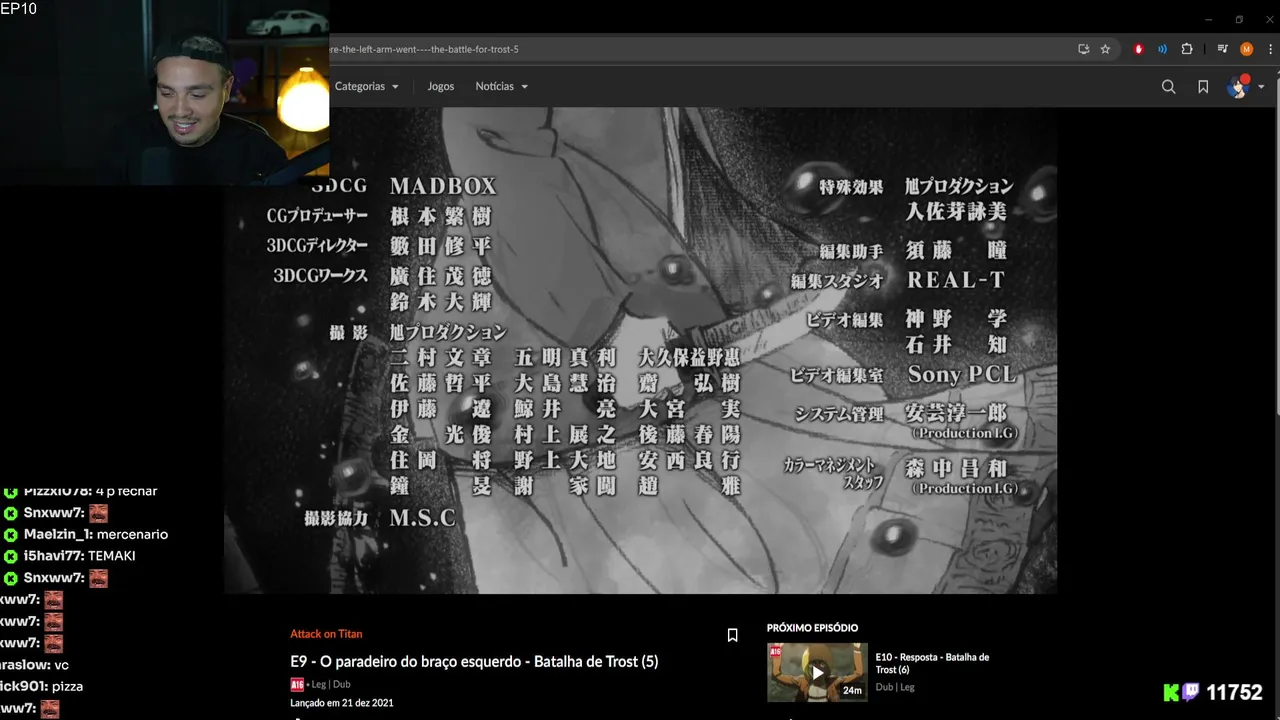Go to the Jogos page

pos(441,86)
